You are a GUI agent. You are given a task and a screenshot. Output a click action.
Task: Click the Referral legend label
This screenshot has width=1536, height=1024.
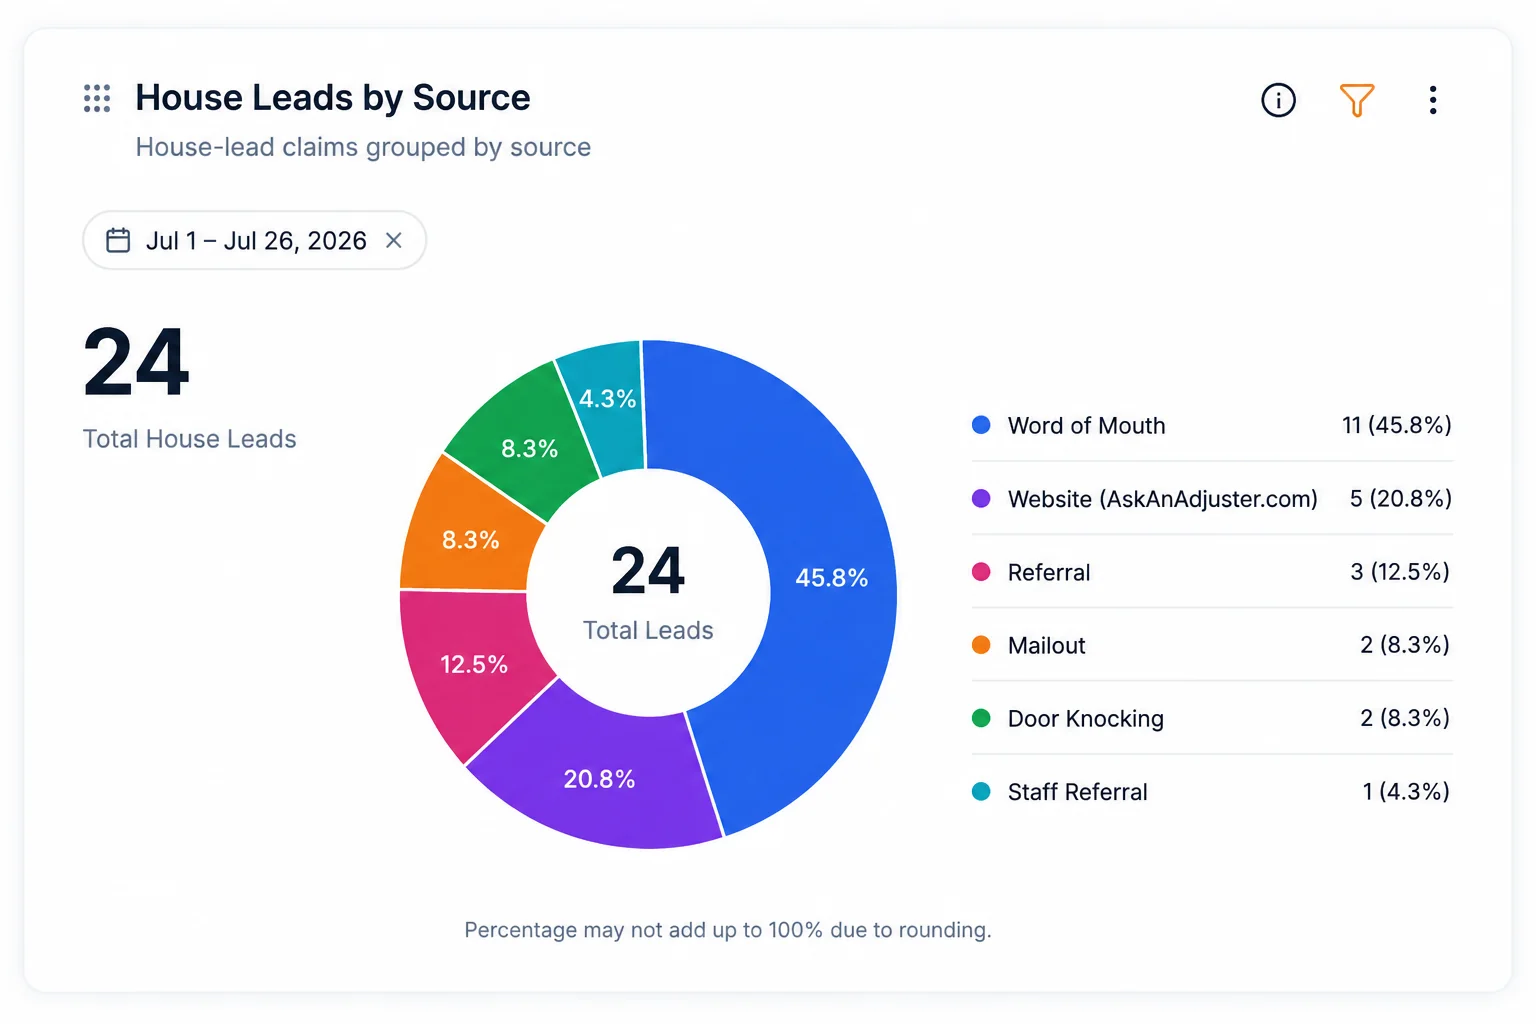[1049, 572]
